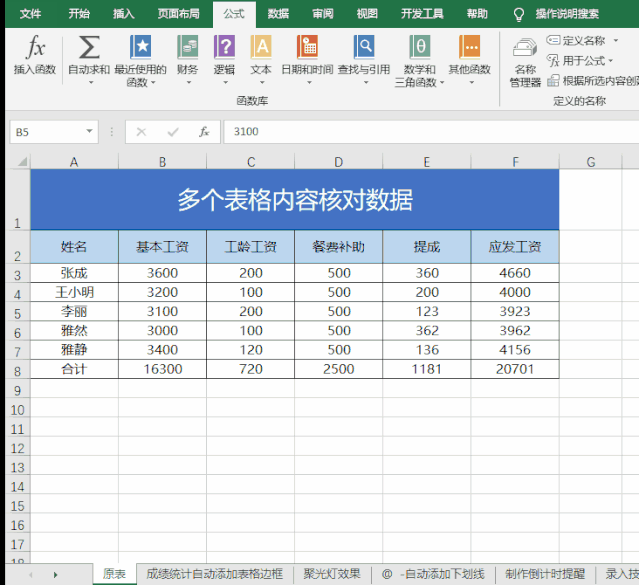Open Math and Trig (数学和三角函数) icon

pos(419,47)
